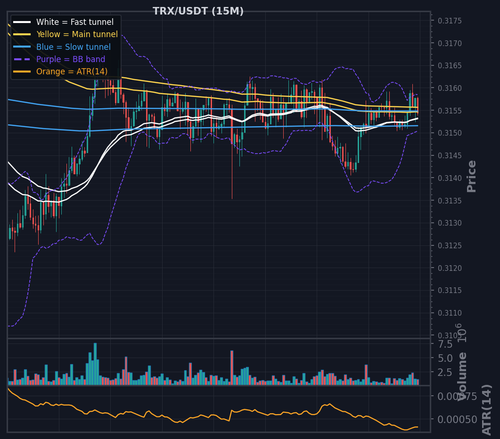Click the 0.3125 price axis tick label
This screenshot has width=500, height=439.
pyautogui.click(x=450, y=245)
